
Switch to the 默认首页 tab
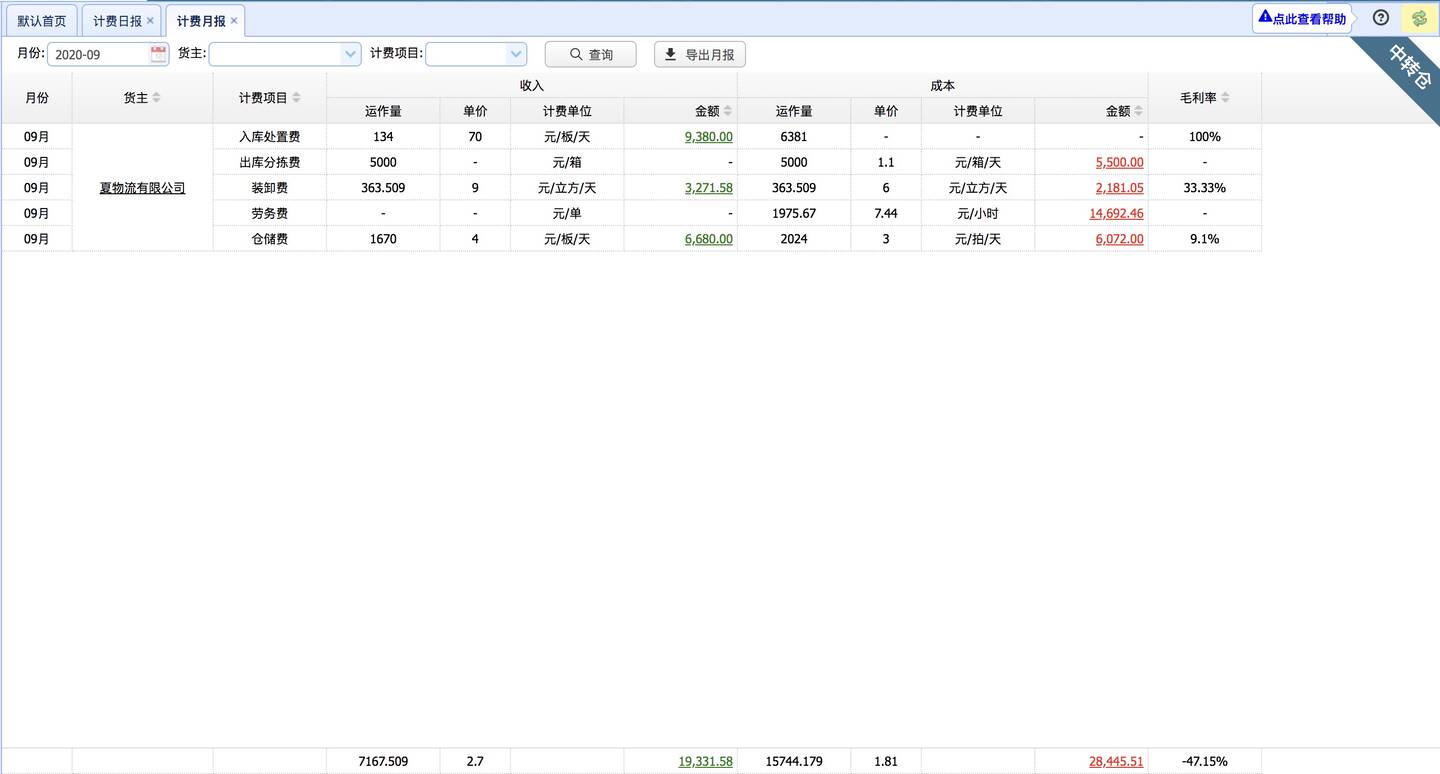pyautogui.click(x=42, y=20)
